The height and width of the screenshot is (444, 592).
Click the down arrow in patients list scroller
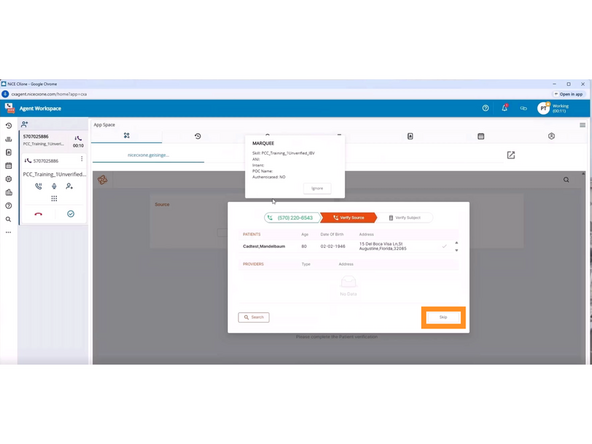[x=456, y=250]
